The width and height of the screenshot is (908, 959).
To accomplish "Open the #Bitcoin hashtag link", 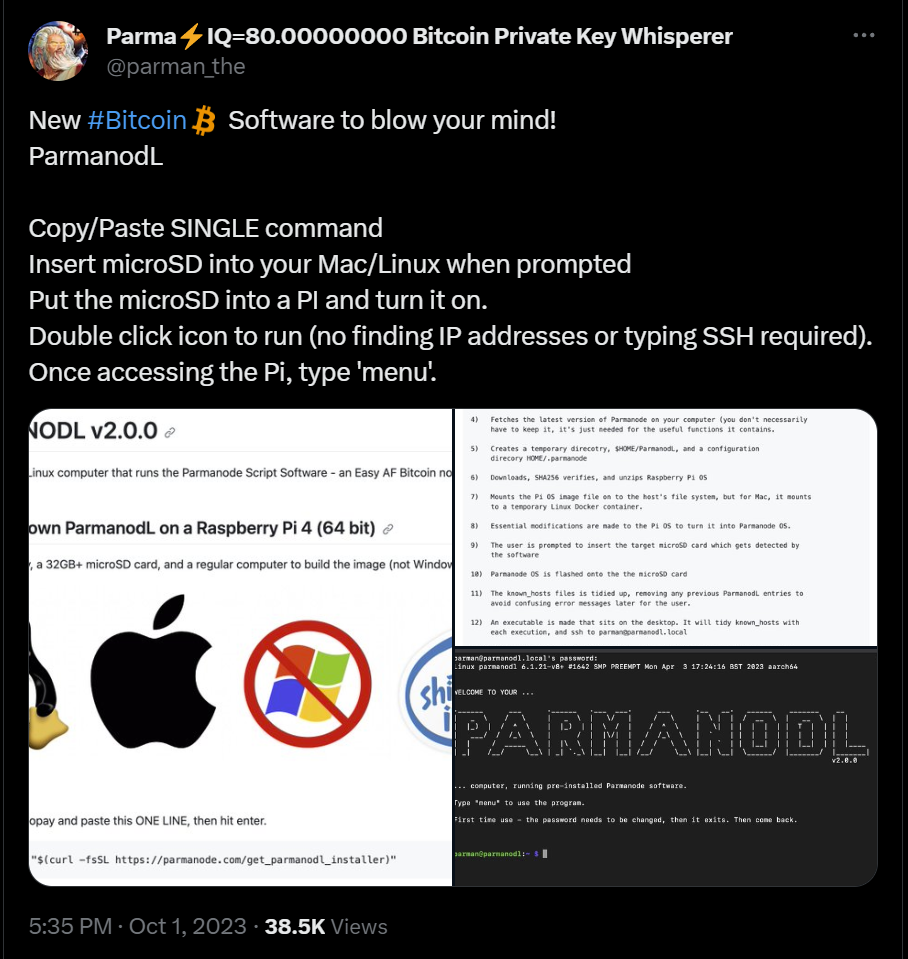I will [137, 120].
